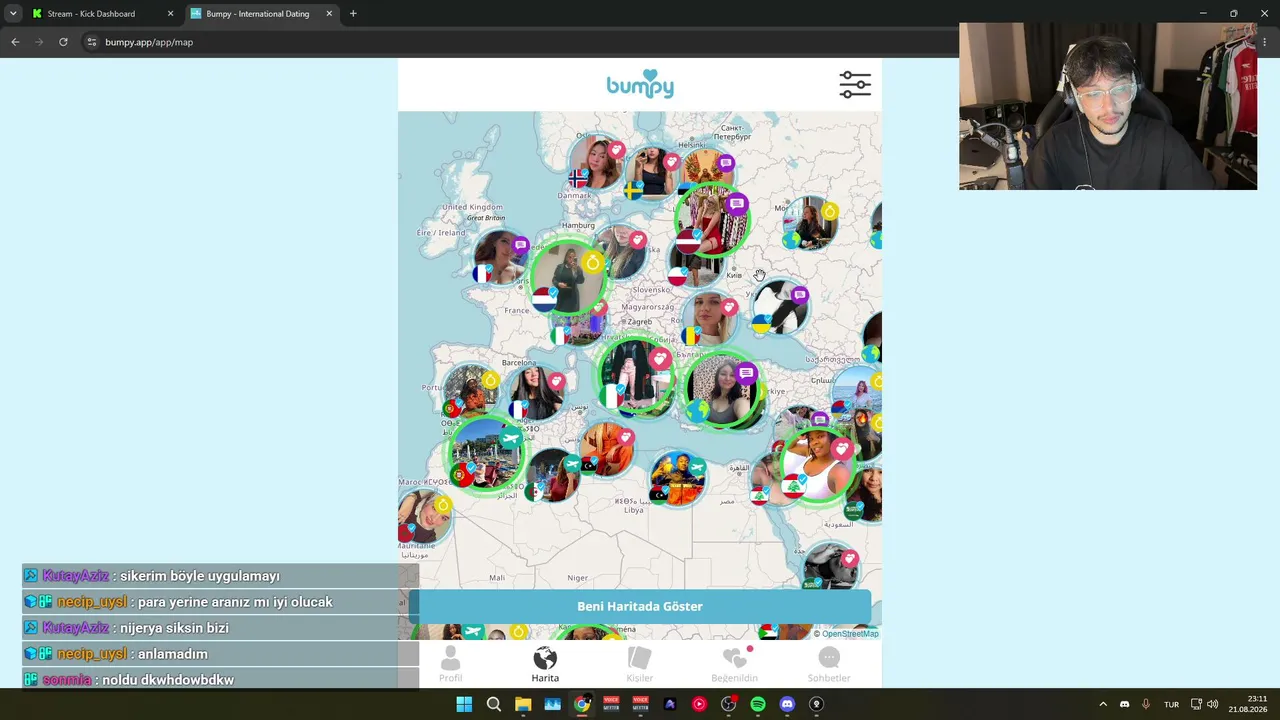Click the microphone icon in system tray
The image size is (1280, 720).
pos(1146,704)
